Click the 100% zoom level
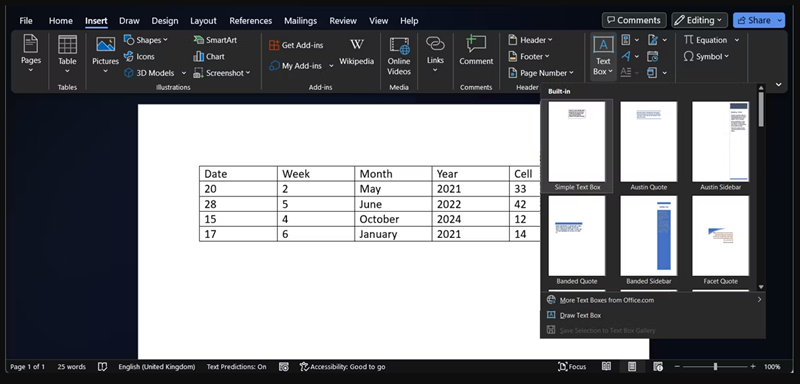Viewport: 800px width, 384px height. (772, 367)
